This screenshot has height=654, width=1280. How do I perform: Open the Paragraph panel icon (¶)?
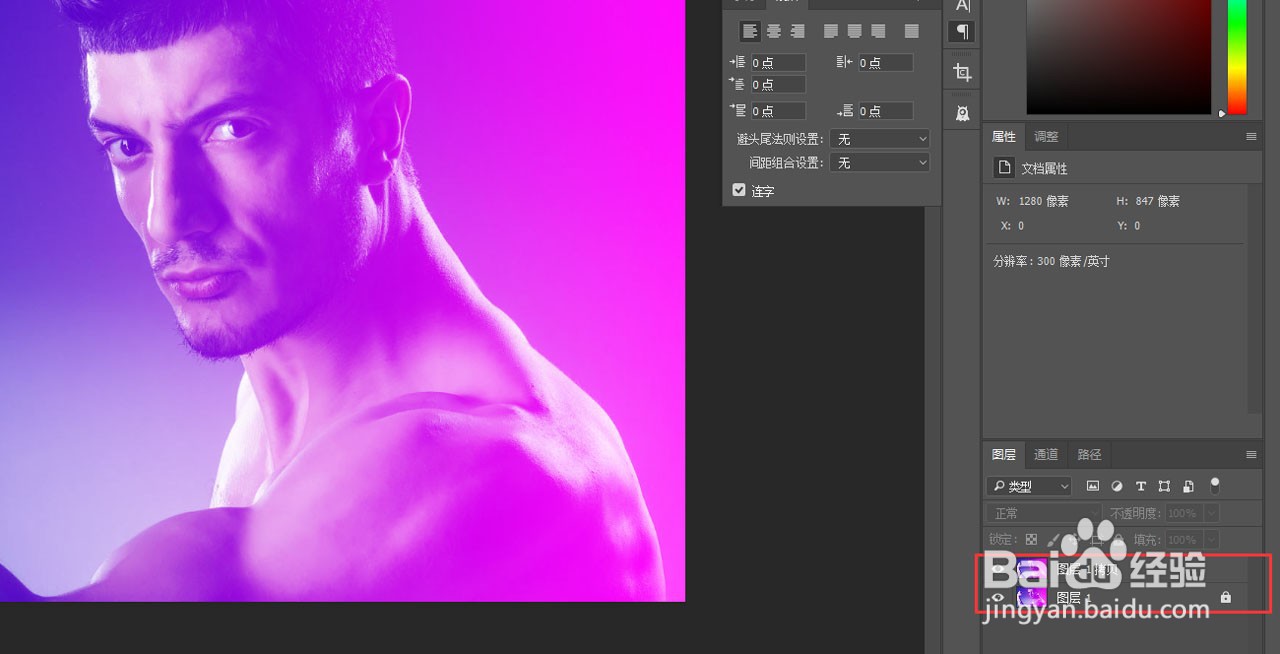point(962,32)
